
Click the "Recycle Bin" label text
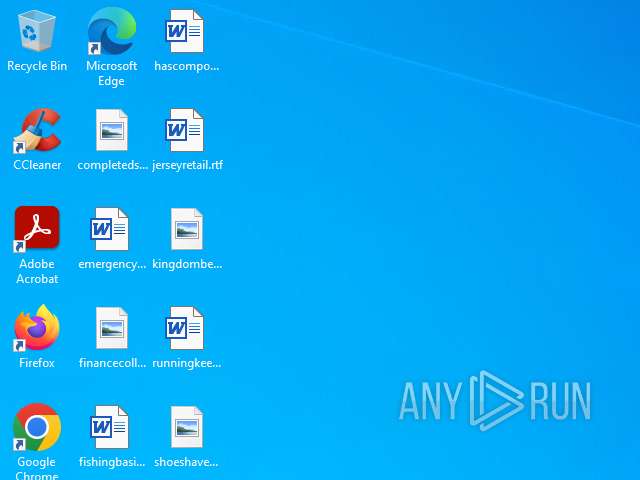(37, 66)
